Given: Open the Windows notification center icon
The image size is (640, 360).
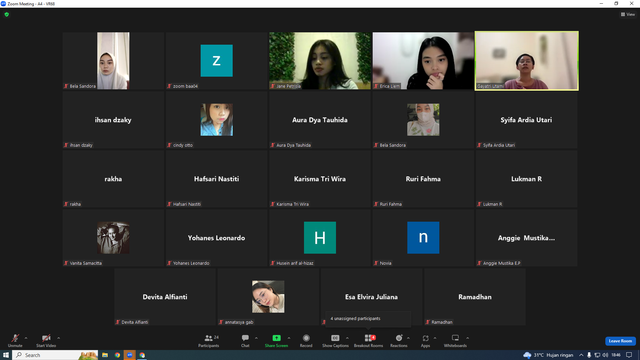Looking at the screenshot, I should (629, 355).
